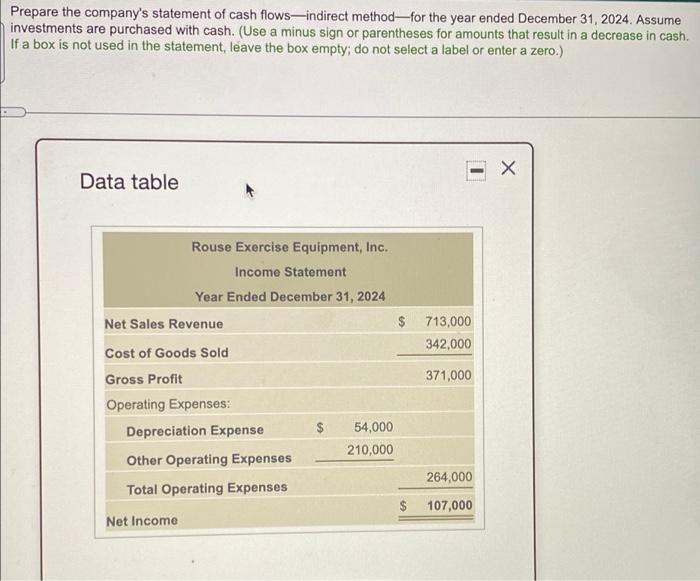
Task: Select Year Ended December 31, 2024 text
Action: (290, 297)
